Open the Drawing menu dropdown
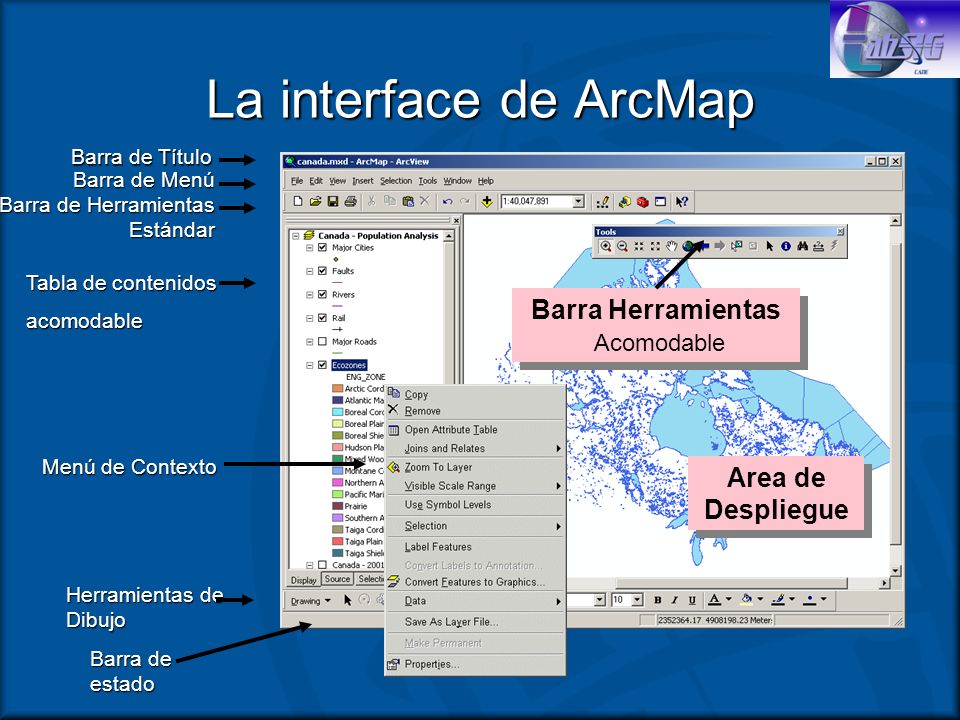 [310, 601]
